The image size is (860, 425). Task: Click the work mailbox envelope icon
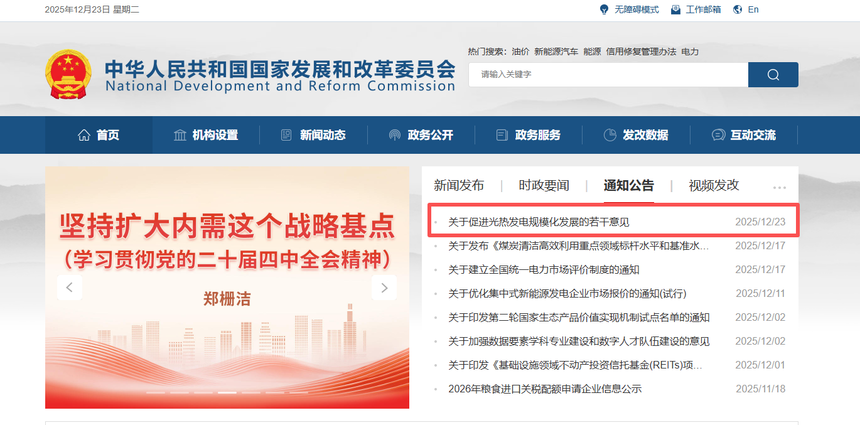[676, 9]
